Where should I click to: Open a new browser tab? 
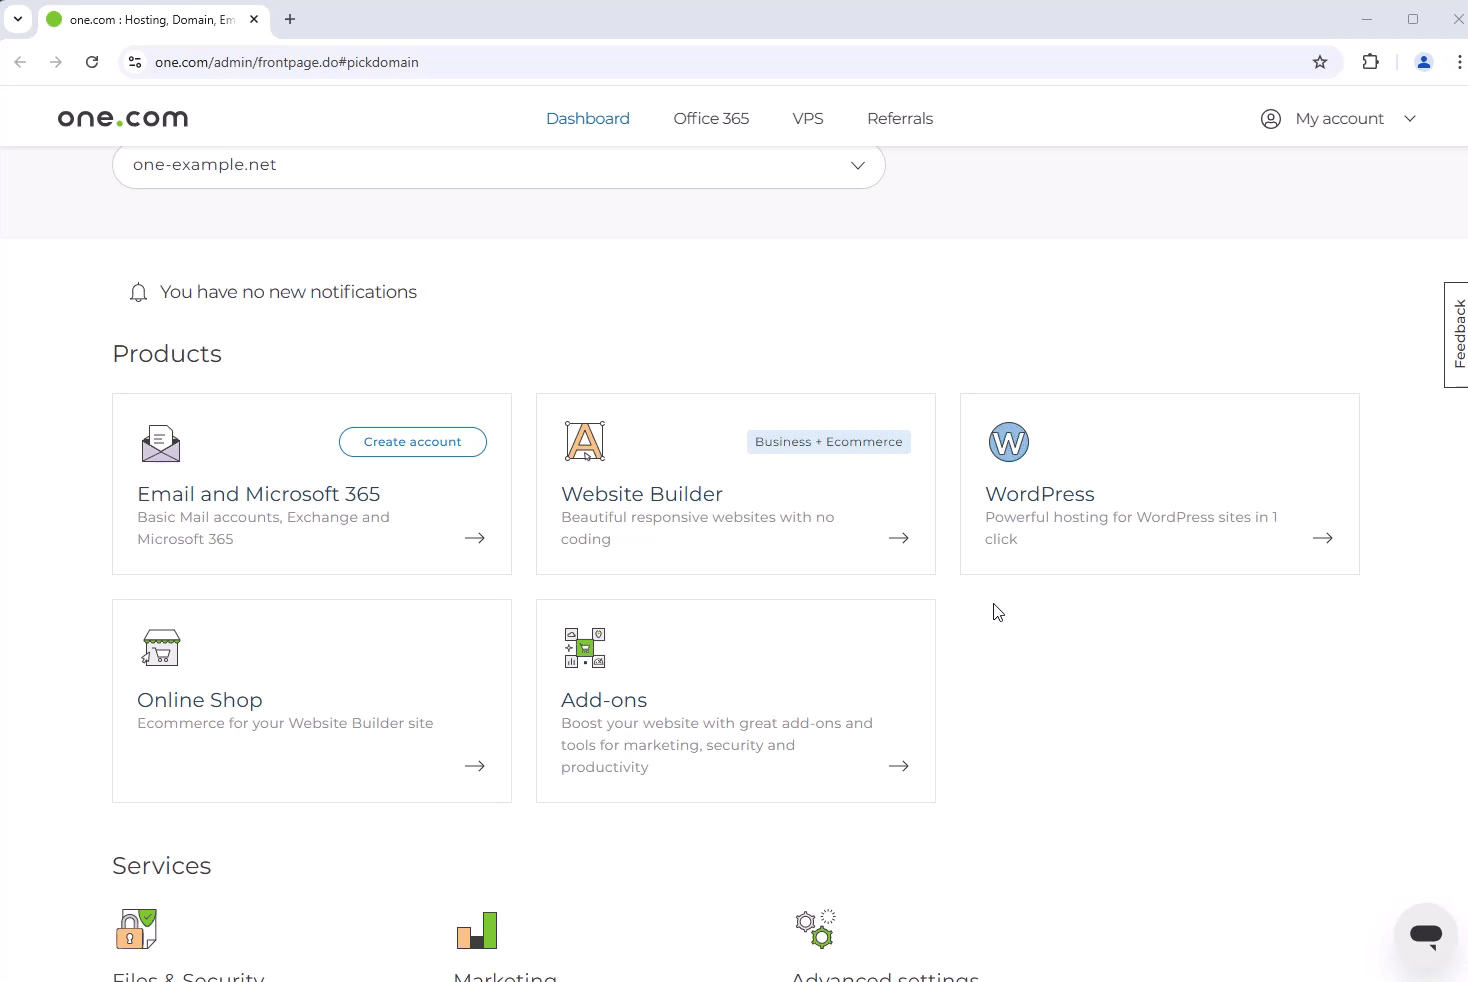coord(290,19)
